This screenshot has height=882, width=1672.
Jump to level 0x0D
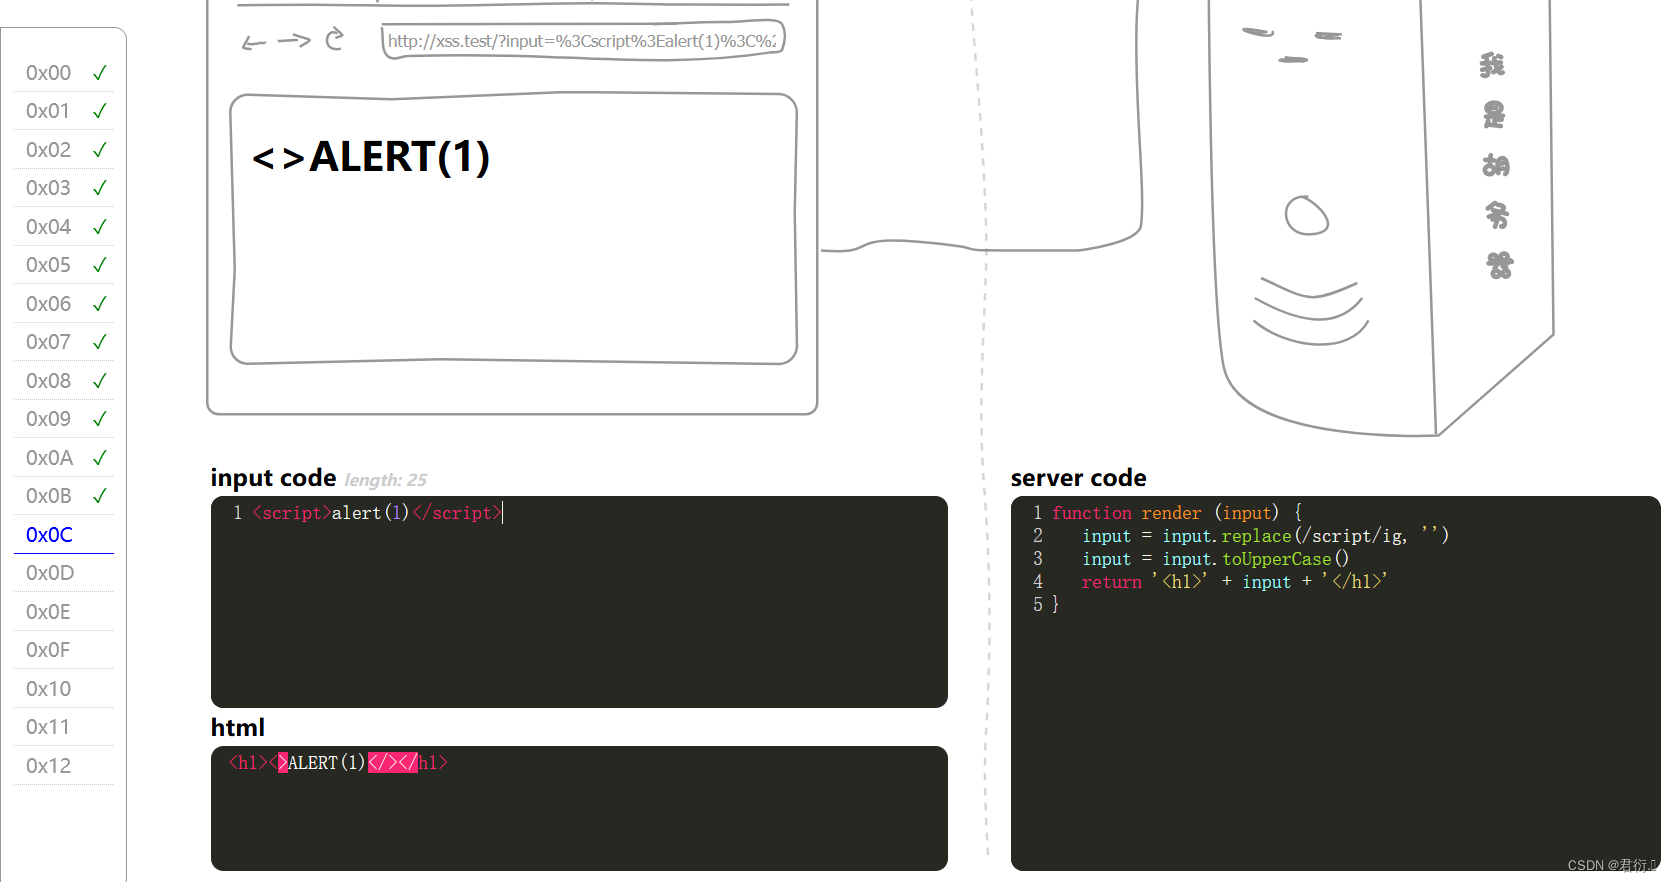pos(50,573)
